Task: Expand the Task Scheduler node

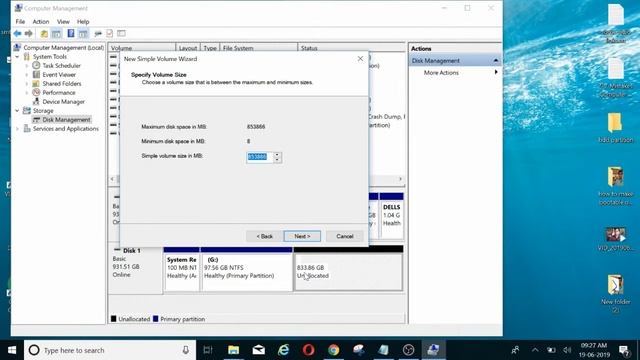Action: [x=27, y=66]
